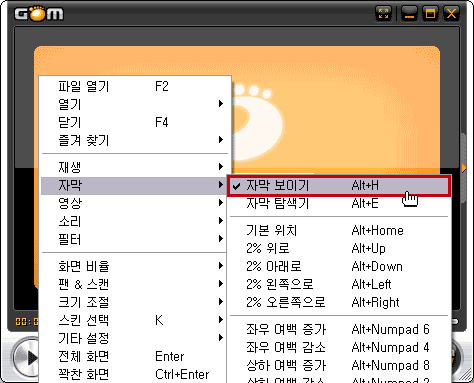Open the 자막 submenu entry
474x383 pixels.
pos(134,185)
